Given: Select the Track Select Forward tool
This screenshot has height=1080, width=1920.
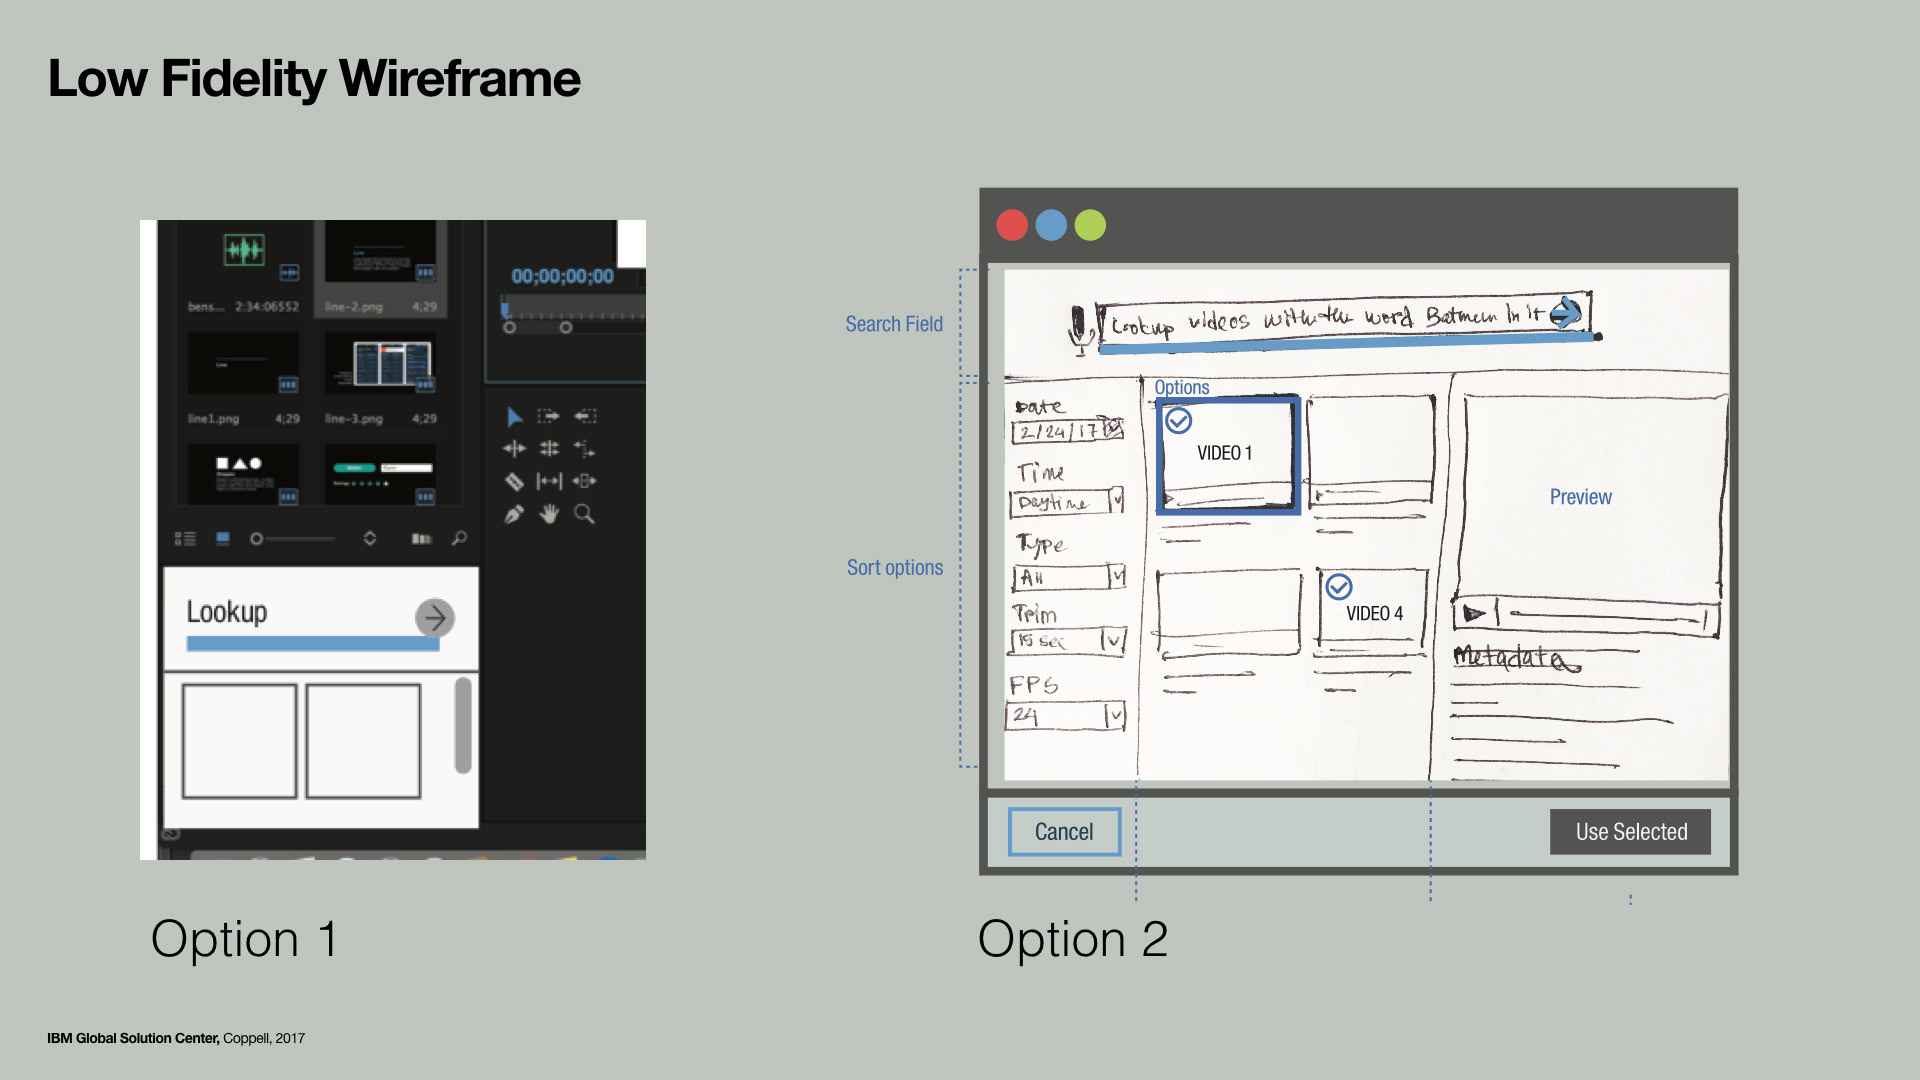Looking at the screenshot, I should 548,416.
